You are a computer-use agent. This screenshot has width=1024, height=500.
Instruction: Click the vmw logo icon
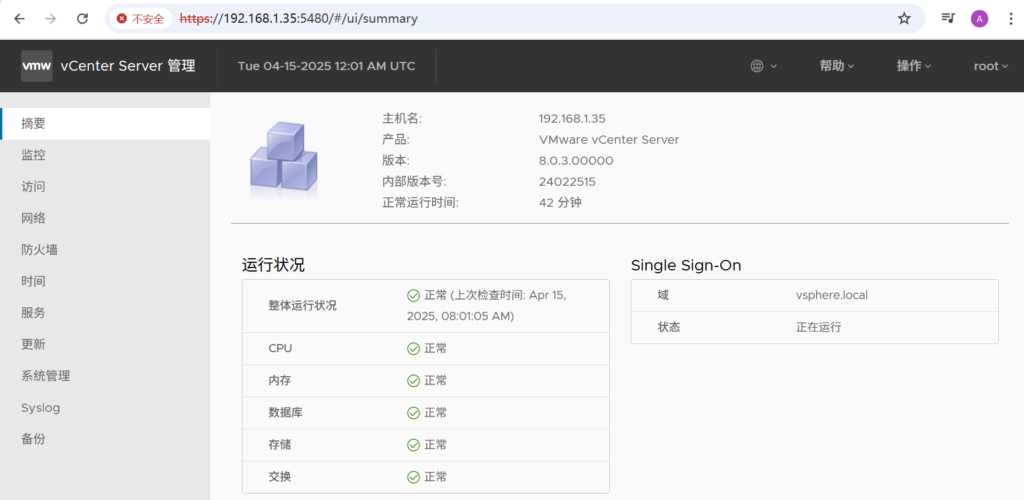[x=37, y=66]
